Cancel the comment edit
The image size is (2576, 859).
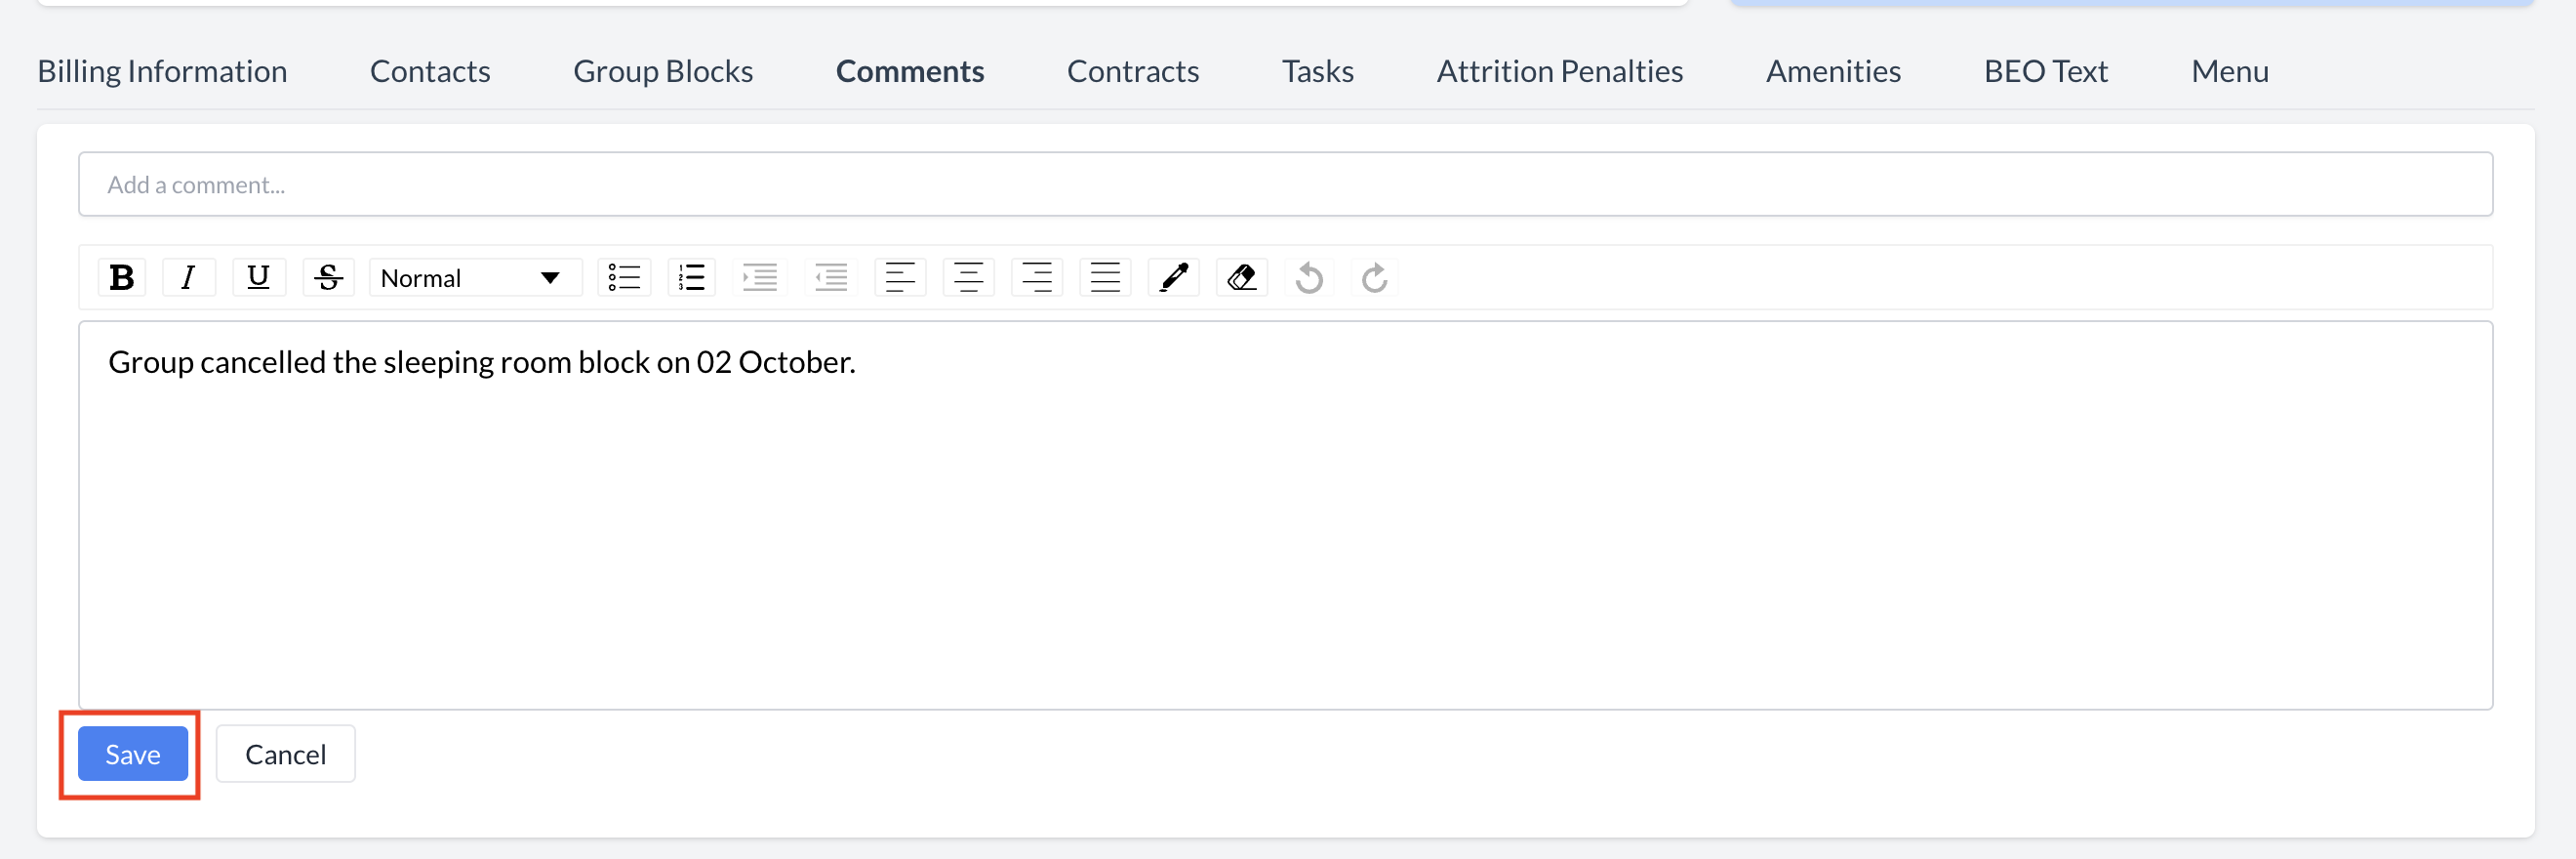tap(285, 754)
